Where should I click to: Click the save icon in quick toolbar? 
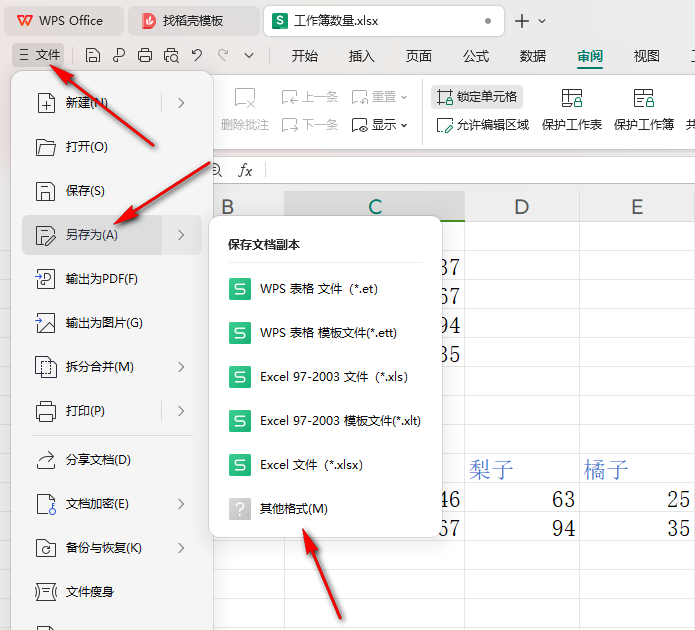tap(93, 56)
